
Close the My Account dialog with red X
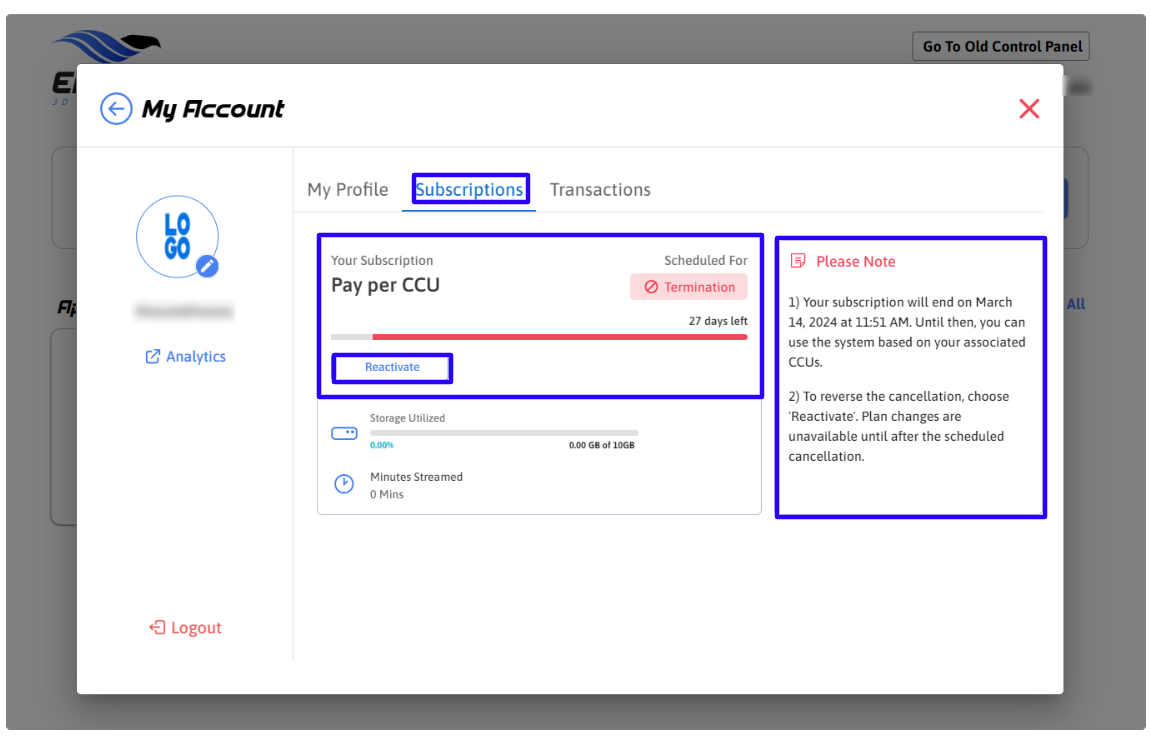click(1029, 109)
